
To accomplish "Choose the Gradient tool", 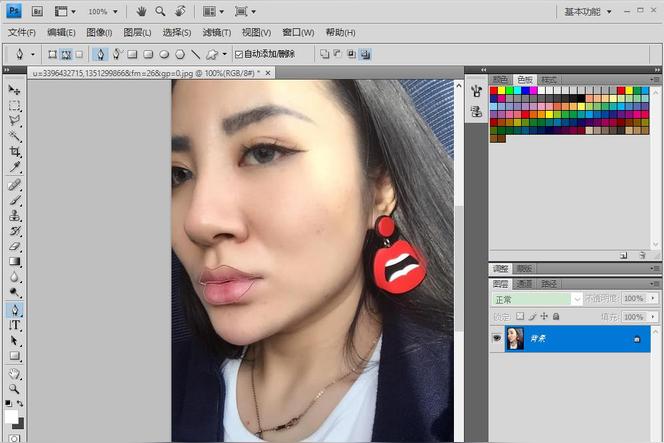I will coord(15,262).
